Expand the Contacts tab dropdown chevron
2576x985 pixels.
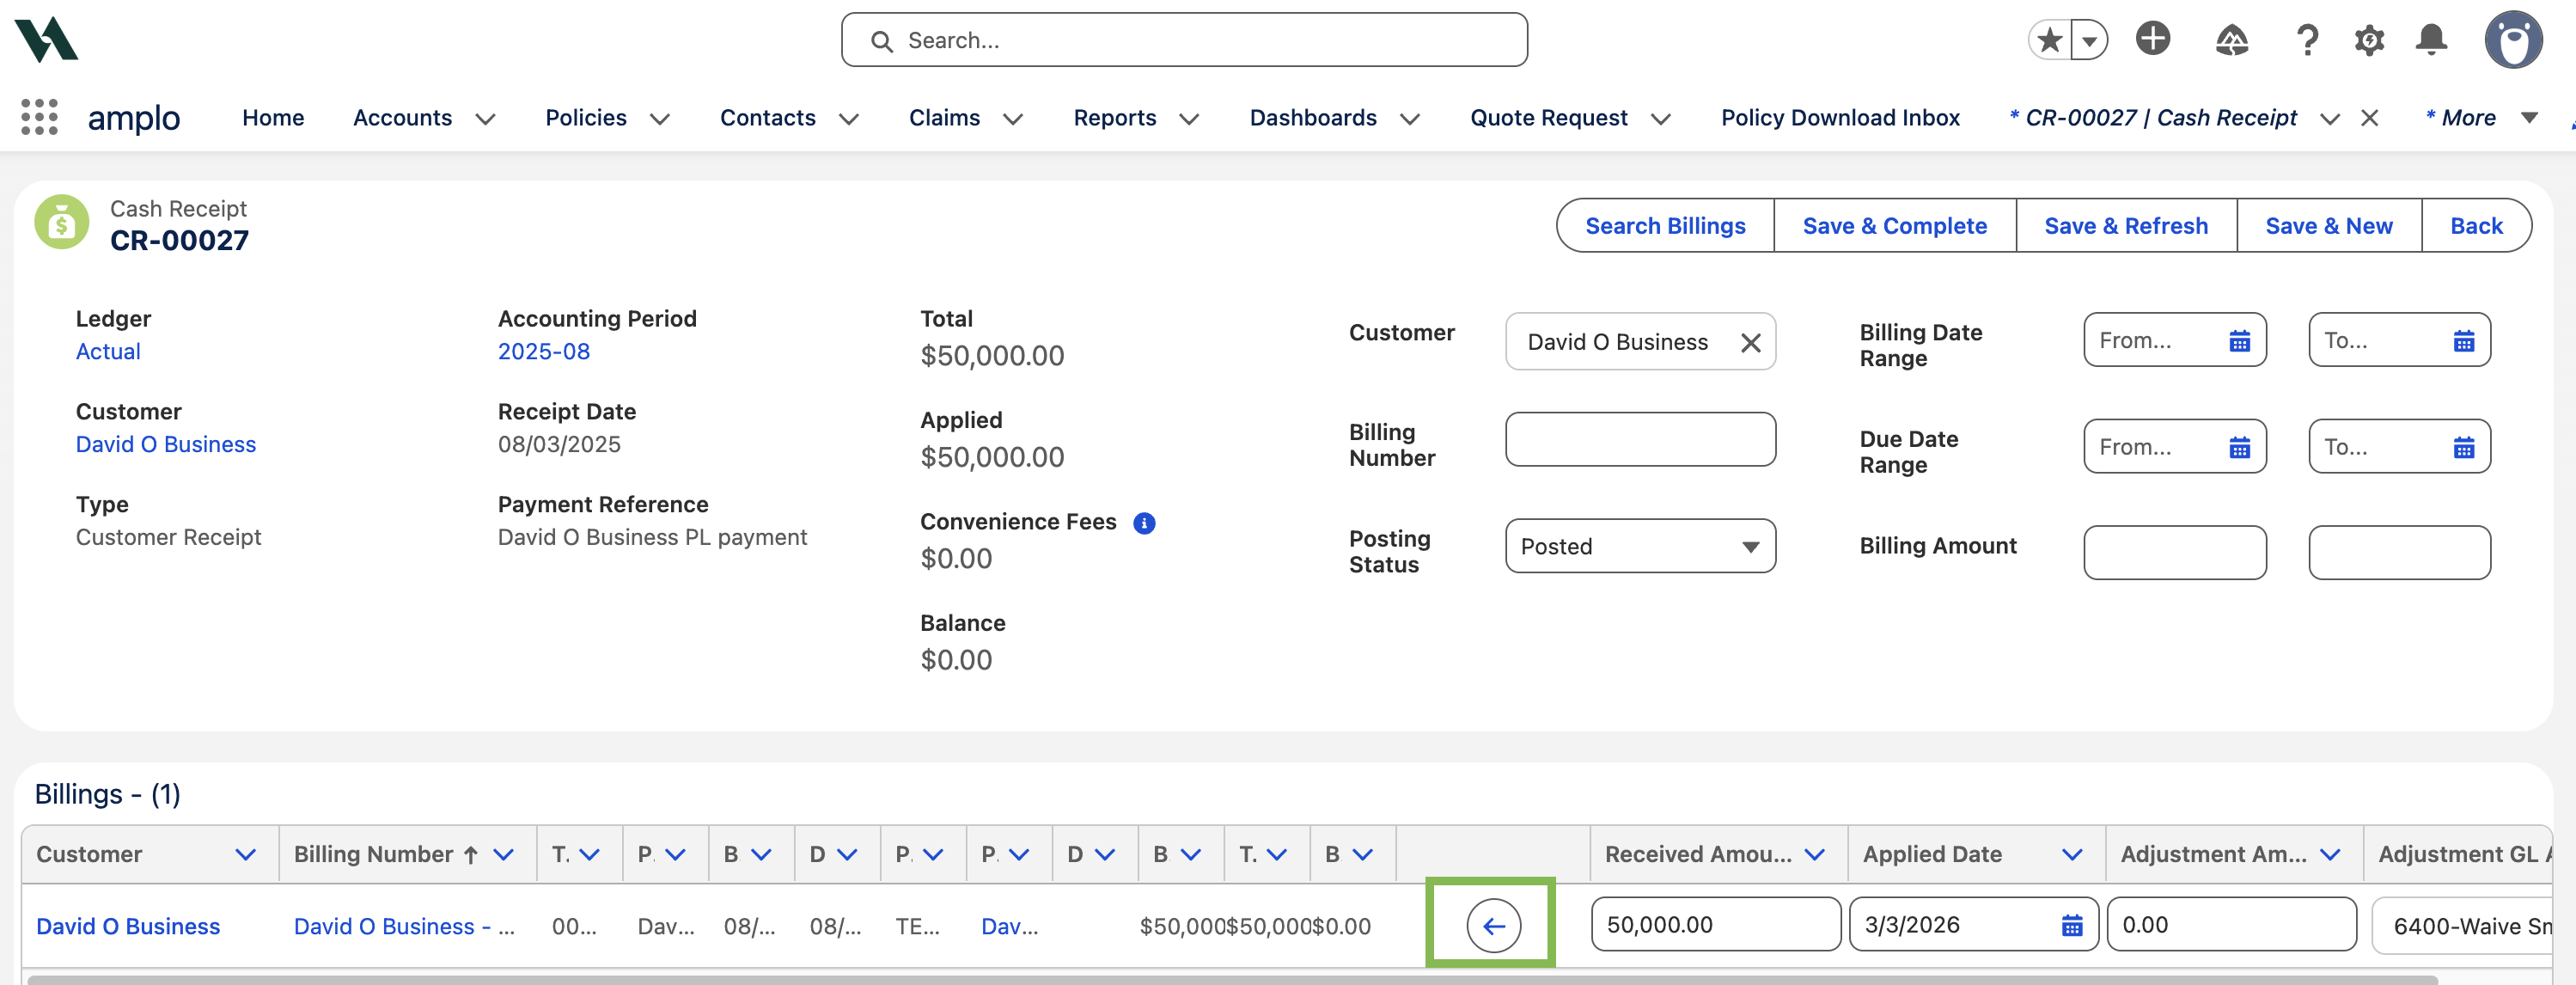tap(849, 119)
